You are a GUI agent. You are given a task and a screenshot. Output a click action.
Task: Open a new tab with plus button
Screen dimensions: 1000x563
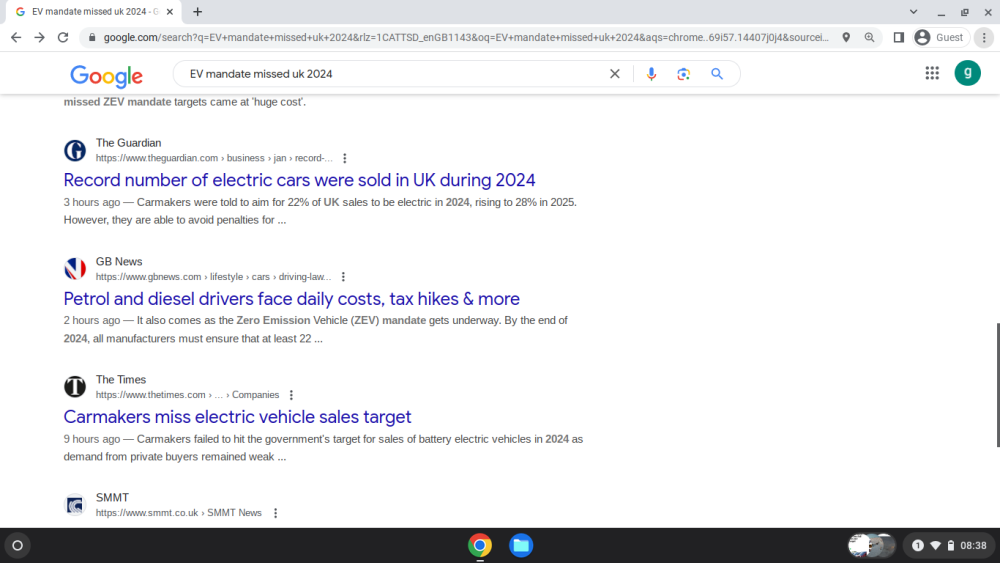[x=198, y=11]
